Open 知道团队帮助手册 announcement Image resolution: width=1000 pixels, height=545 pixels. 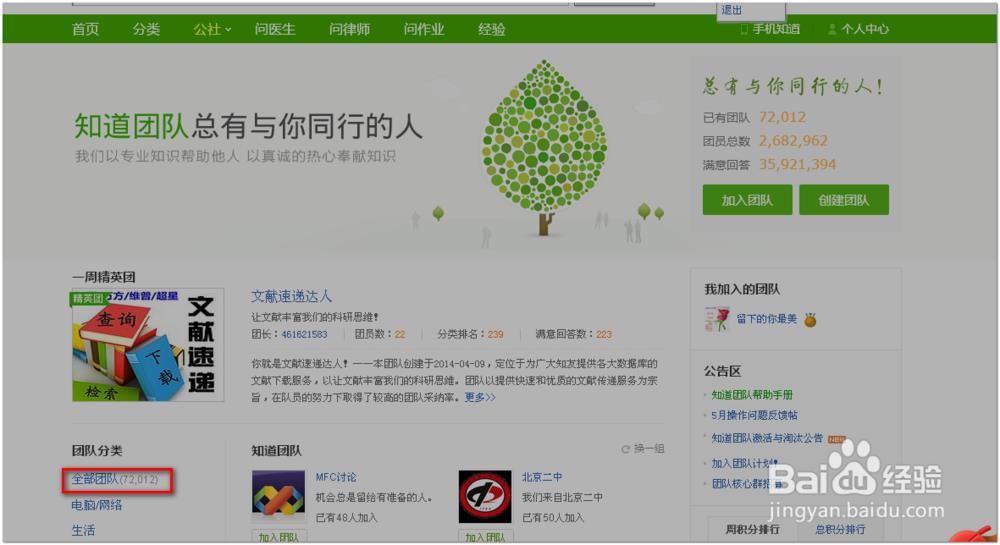(752, 395)
